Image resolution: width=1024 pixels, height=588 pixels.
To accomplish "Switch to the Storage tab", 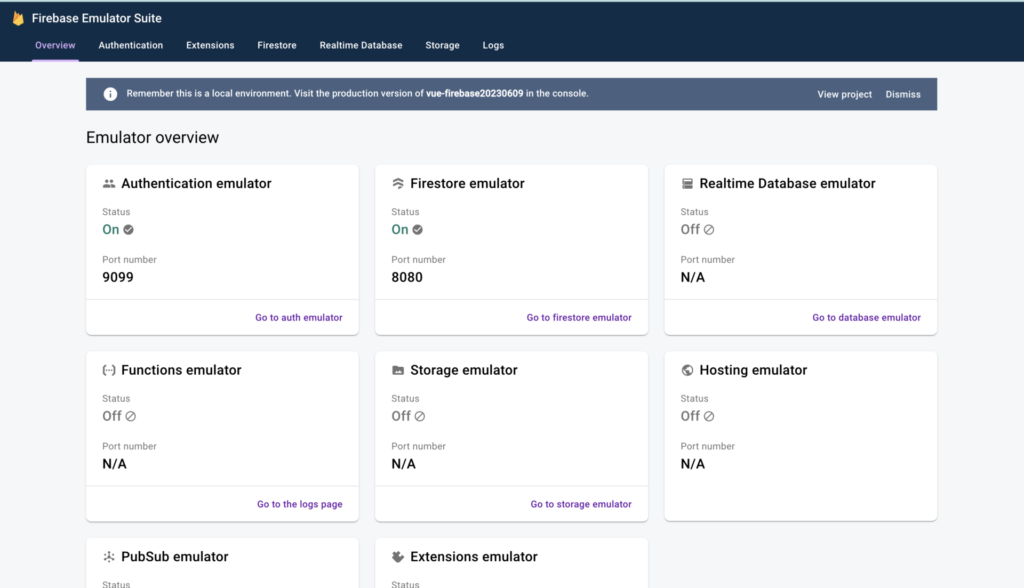I will point(443,45).
